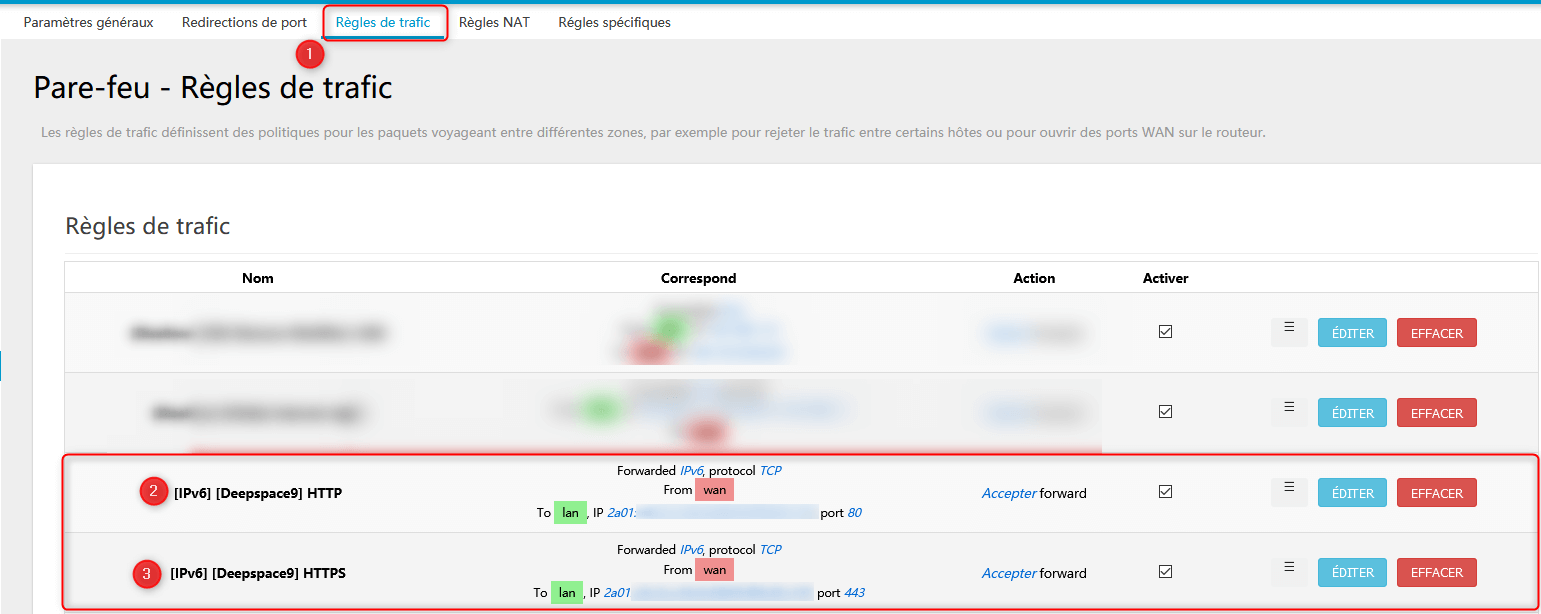Click drag handle icon for HTTPS rule
1541x614 pixels.
click(1289, 568)
